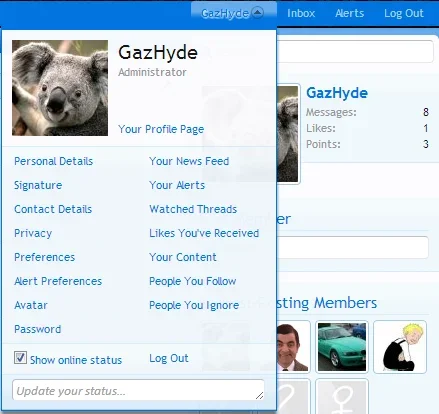Open the Signature settings
439x414 pixels.
(x=38, y=185)
